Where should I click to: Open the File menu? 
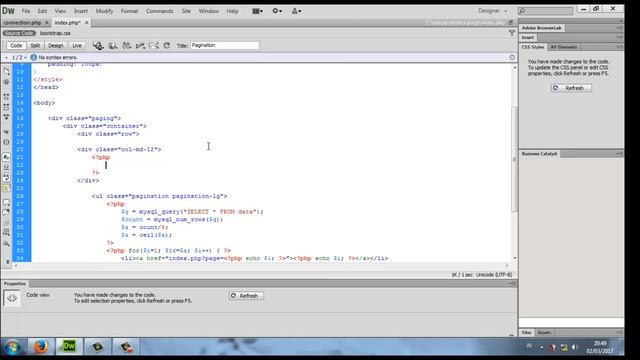tap(26, 11)
